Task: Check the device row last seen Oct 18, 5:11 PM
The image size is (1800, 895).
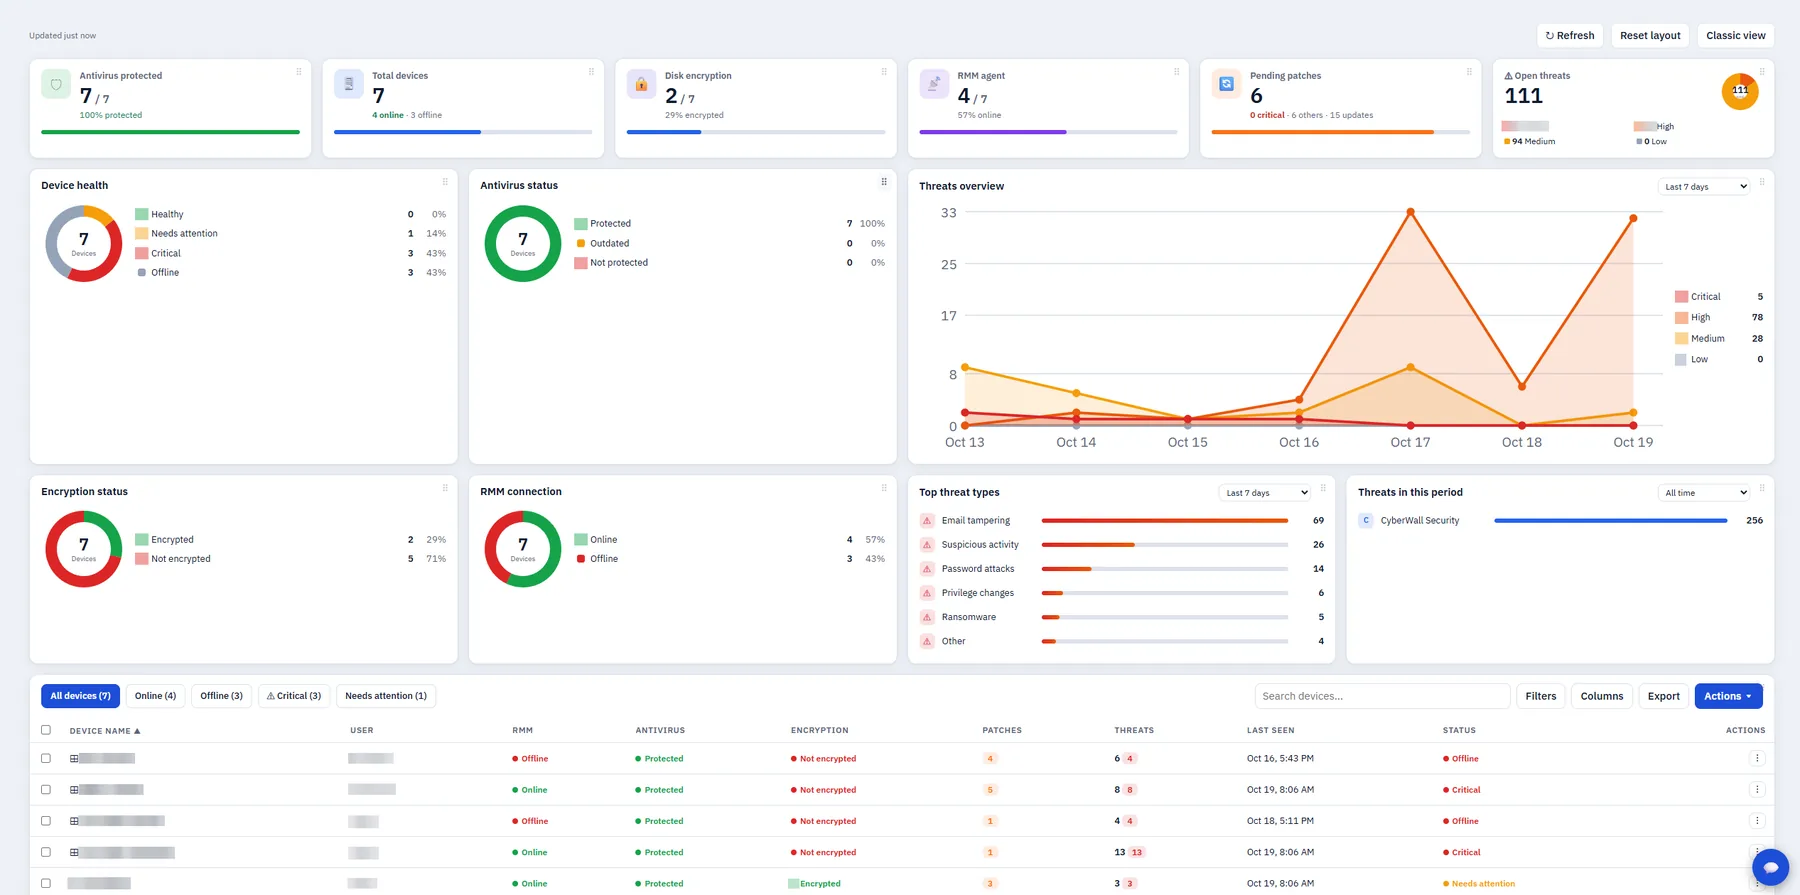Action: tap(46, 821)
